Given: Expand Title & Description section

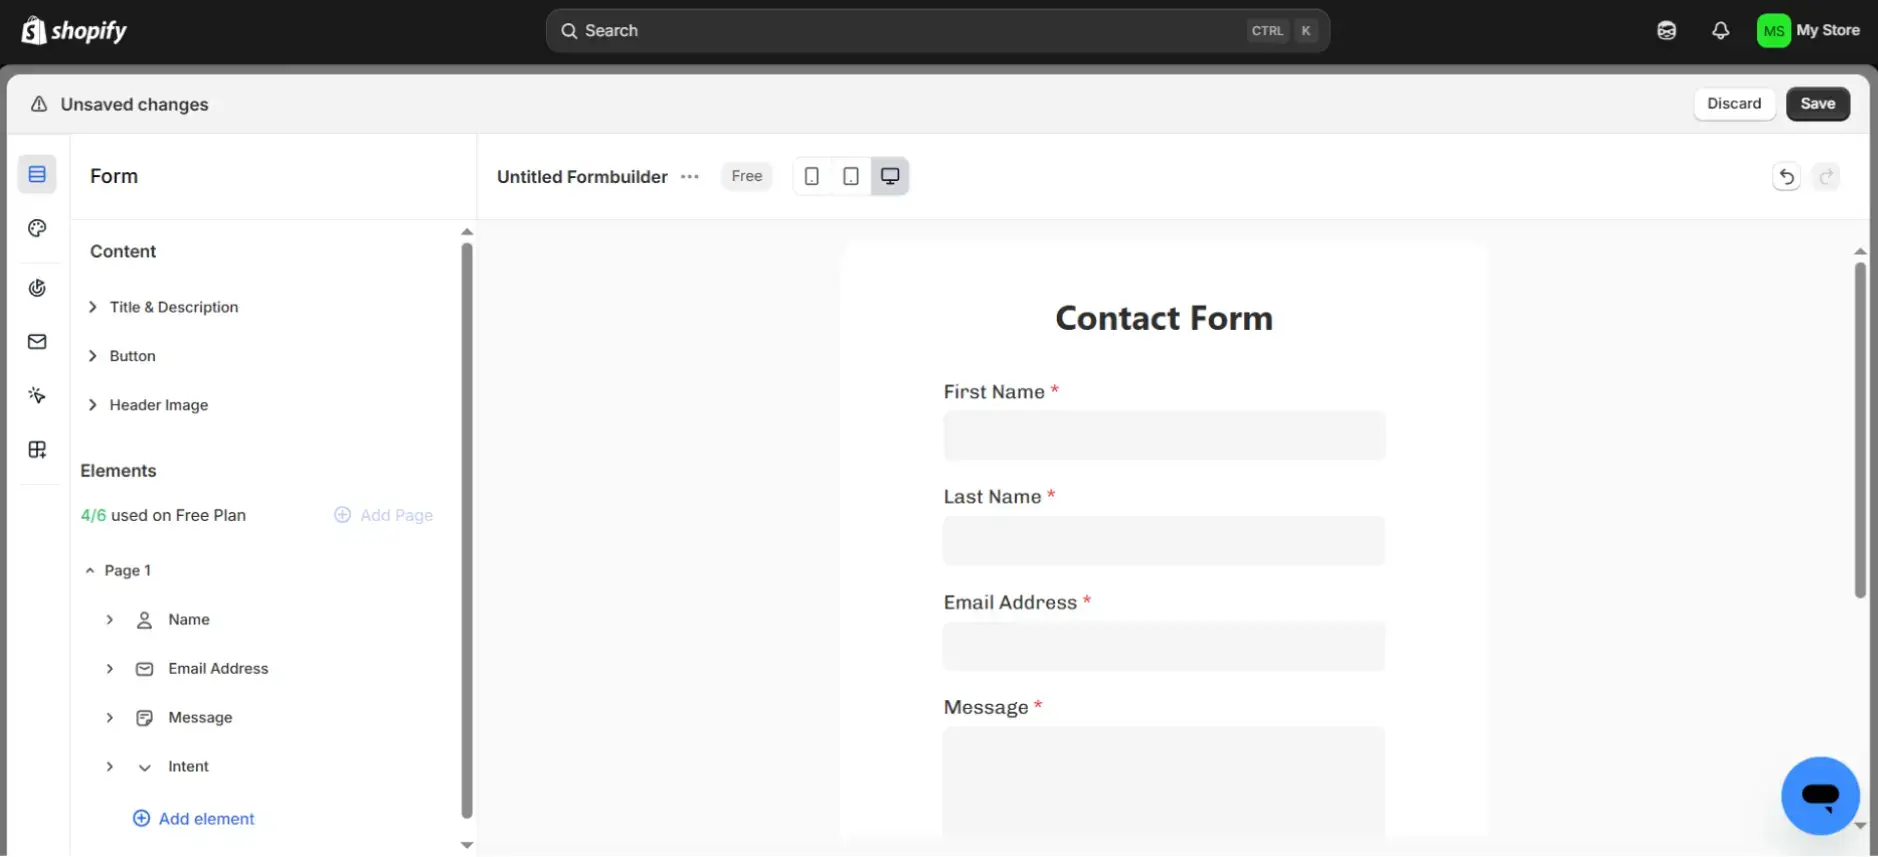Looking at the screenshot, I should pyautogui.click(x=93, y=307).
